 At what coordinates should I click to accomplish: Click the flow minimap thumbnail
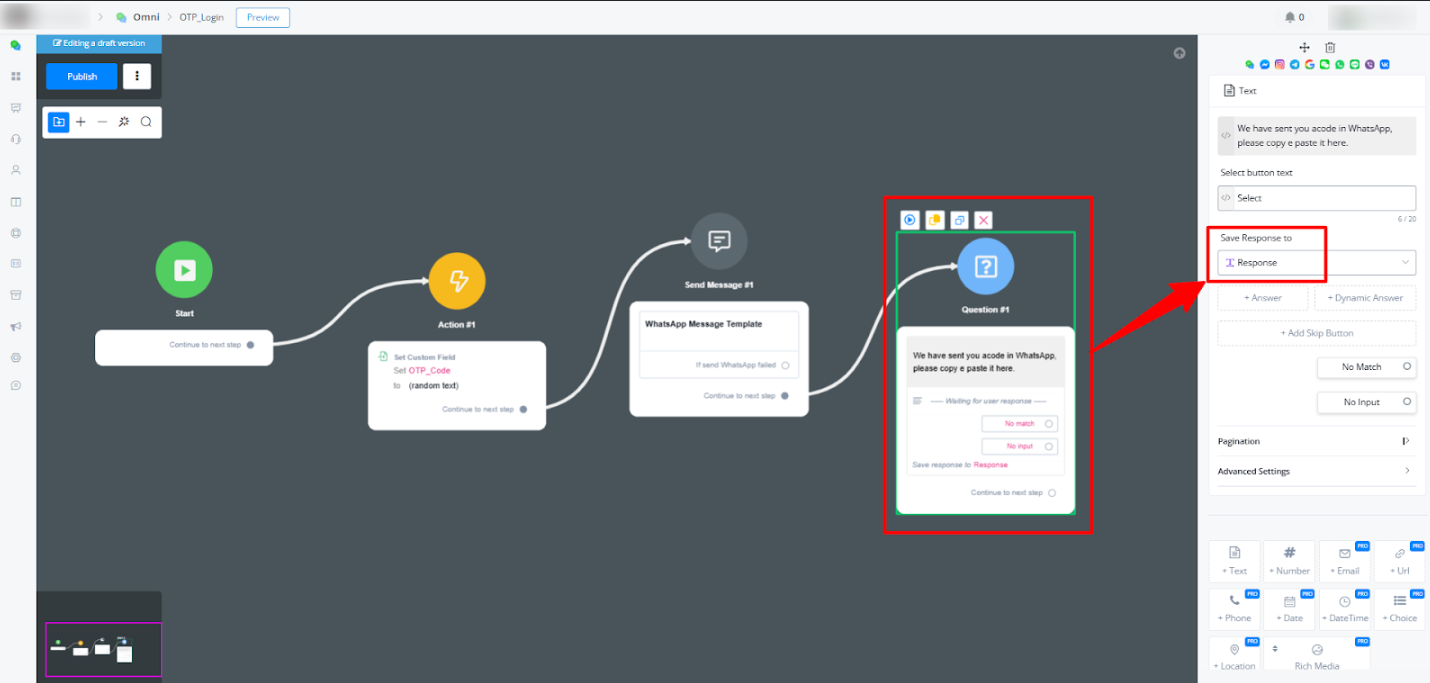pyautogui.click(x=103, y=649)
